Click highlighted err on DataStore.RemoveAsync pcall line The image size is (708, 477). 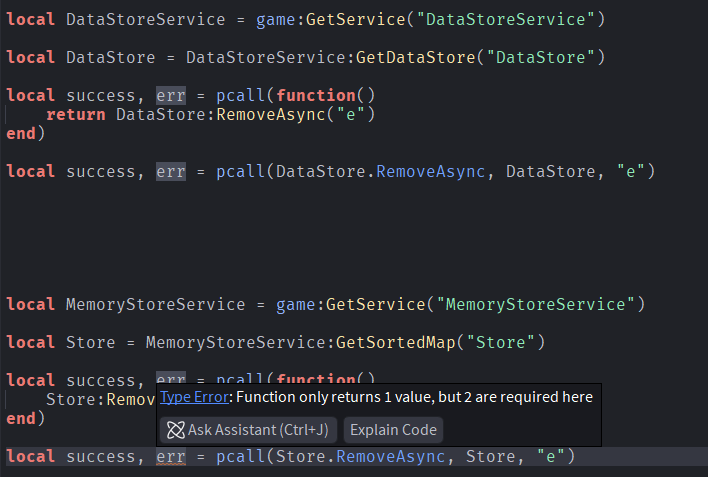[x=171, y=172]
